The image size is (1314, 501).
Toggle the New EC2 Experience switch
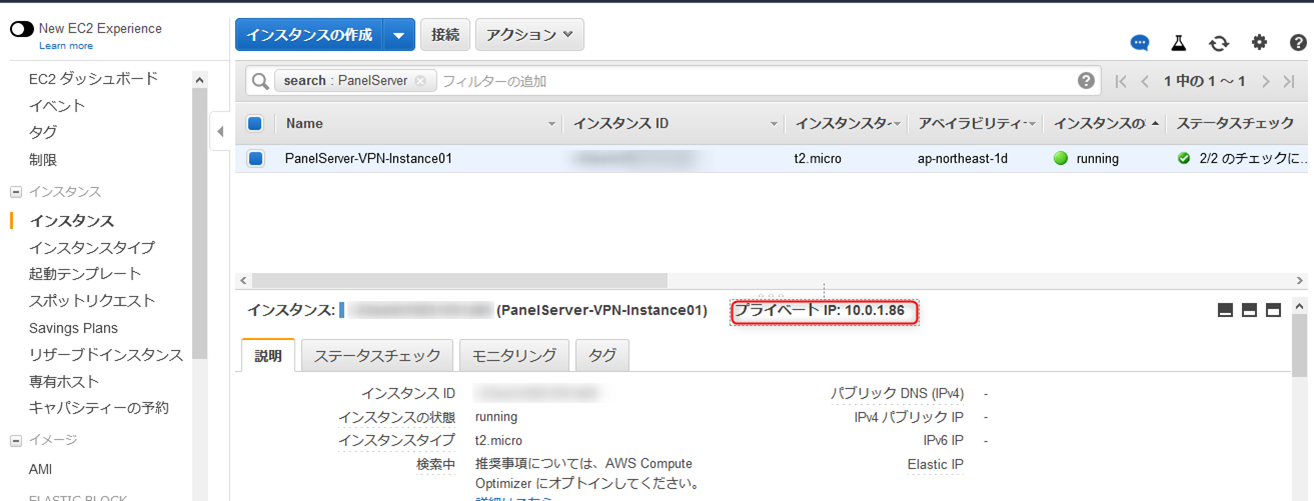tap(21, 29)
